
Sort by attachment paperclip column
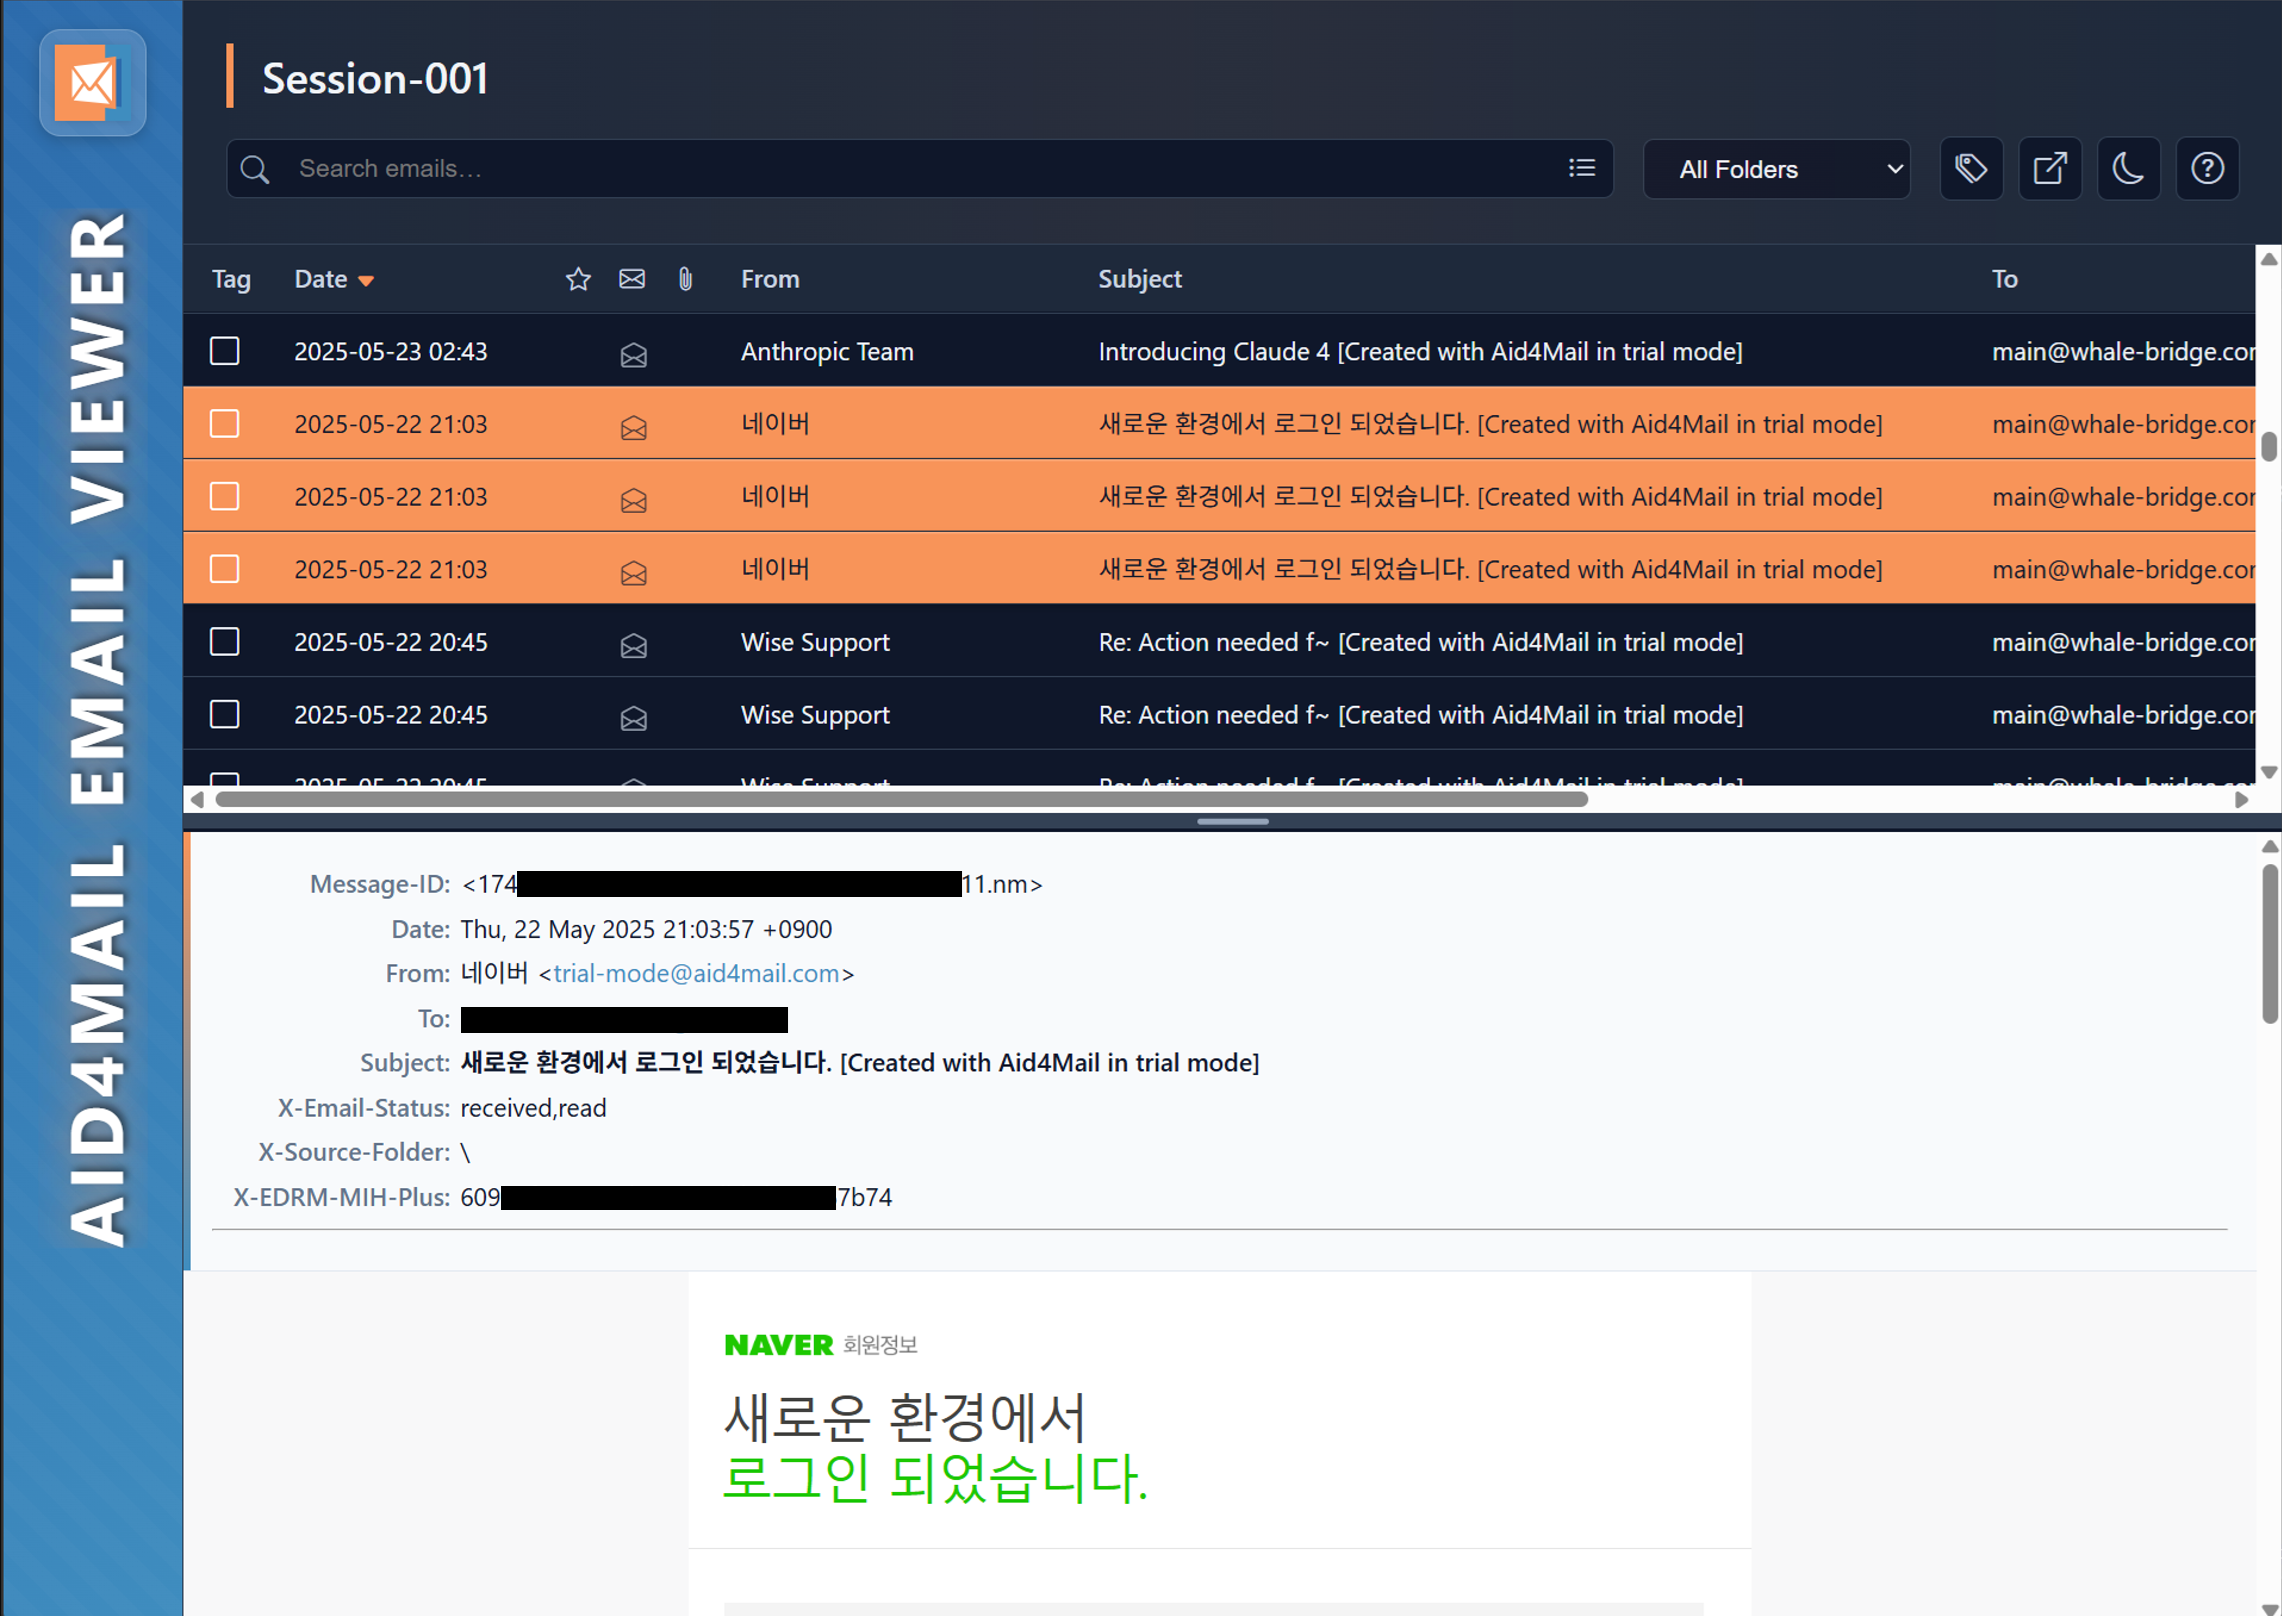coord(685,279)
